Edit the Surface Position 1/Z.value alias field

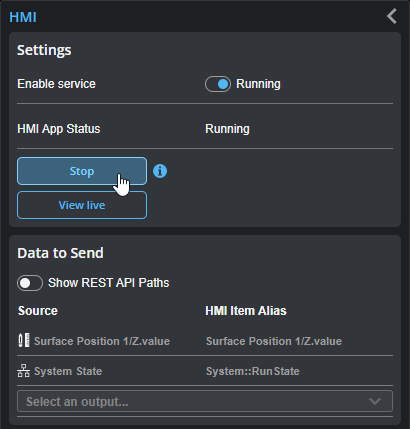274,341
